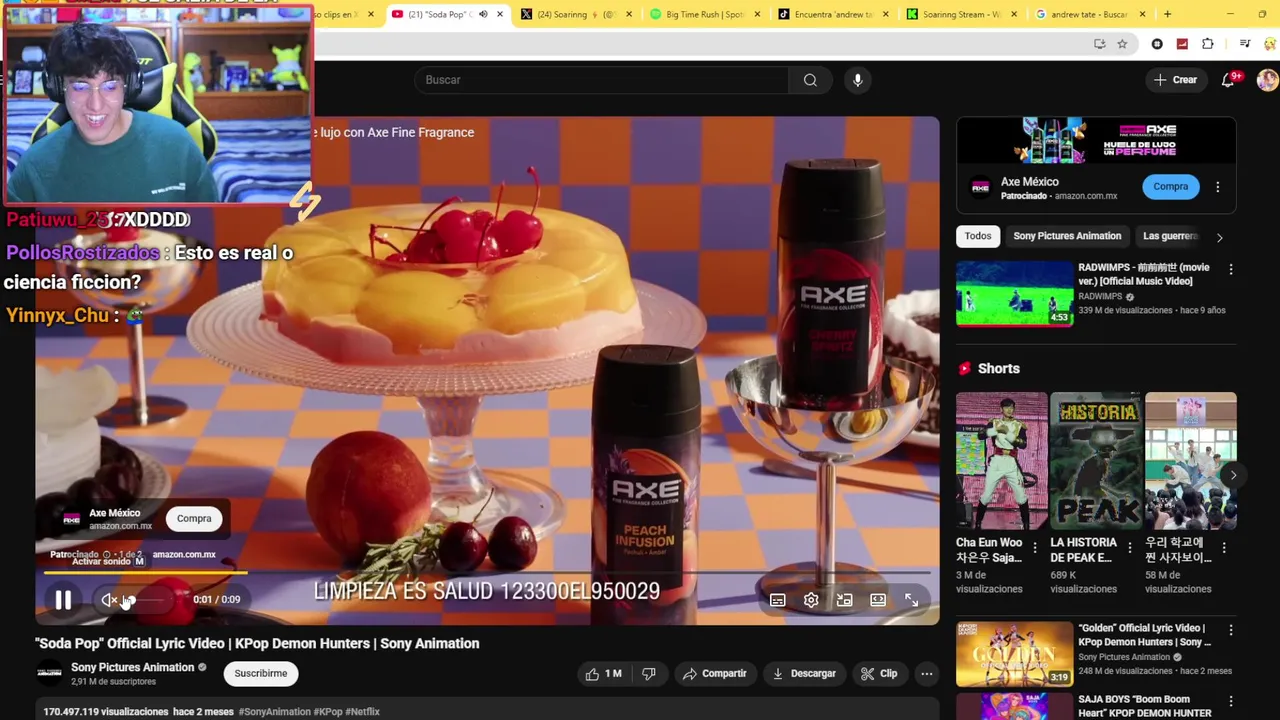
Task: Click the Descargar download button
Action: coord(804,674)
